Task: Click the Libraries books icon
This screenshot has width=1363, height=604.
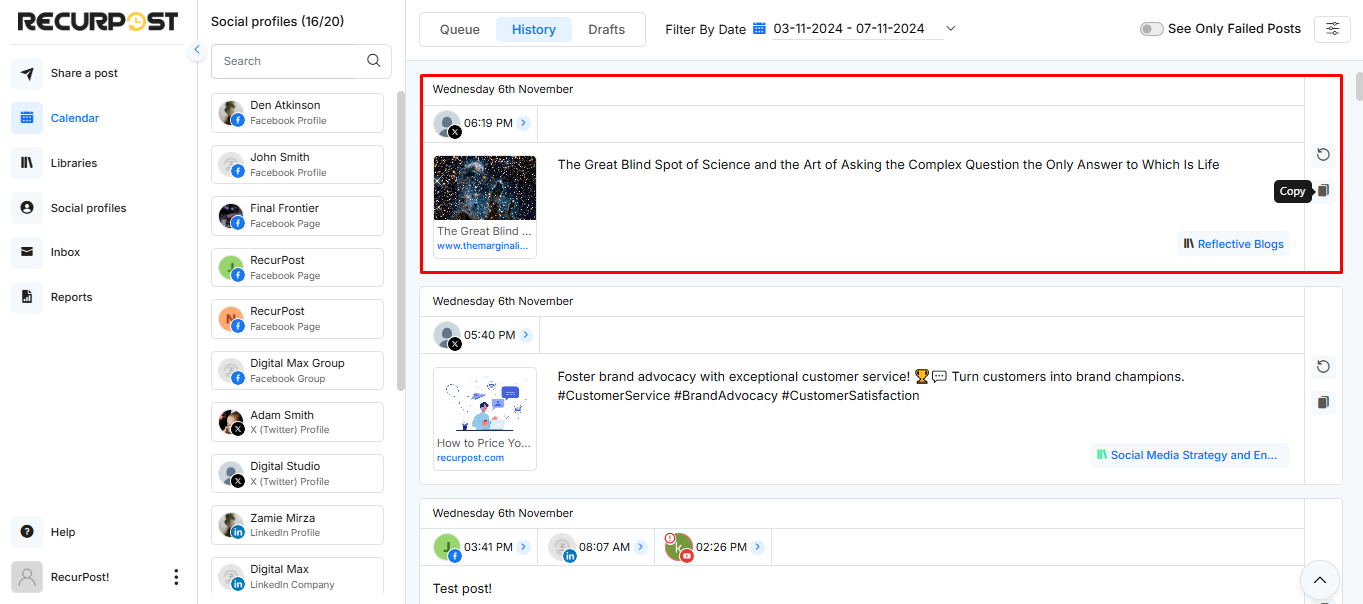Action: pyautogui.click(x=27, y=163)
